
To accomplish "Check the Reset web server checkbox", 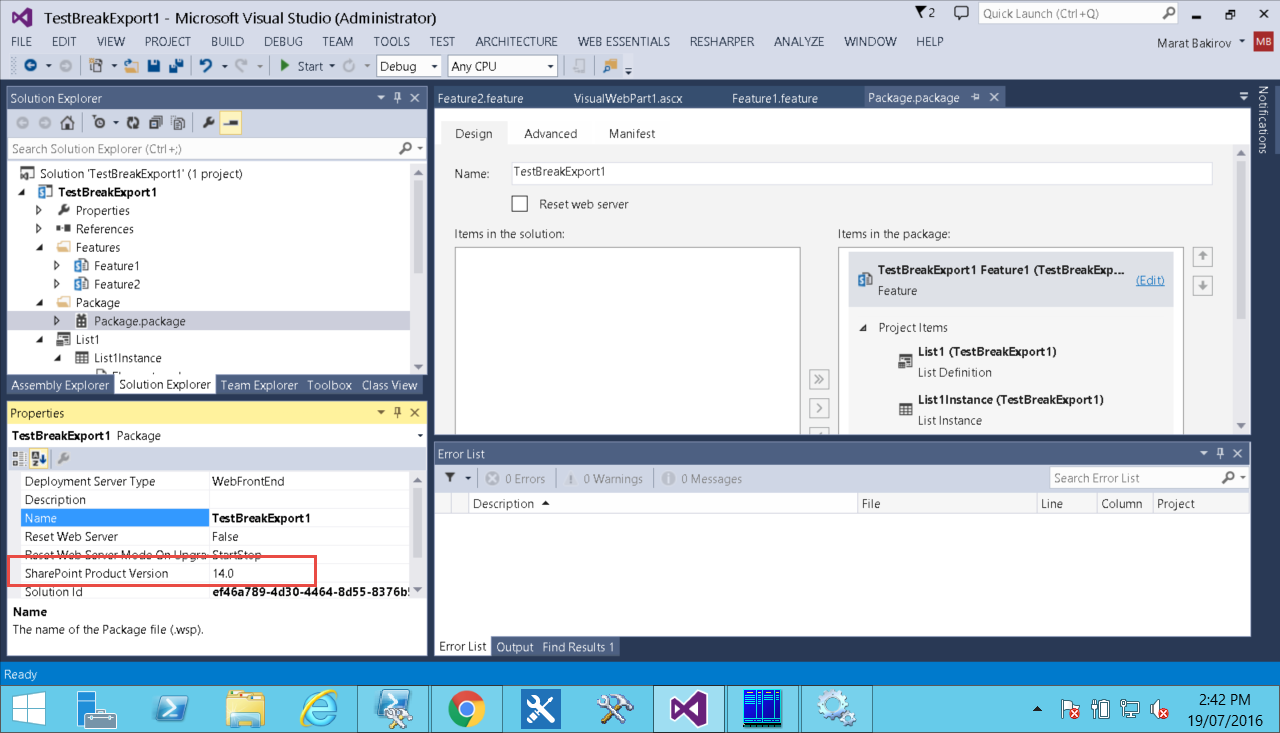I will 520,204.
